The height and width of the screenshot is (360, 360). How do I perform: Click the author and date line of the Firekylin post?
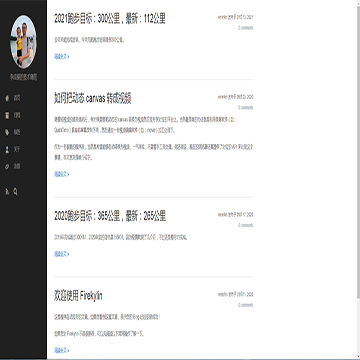click(236, 295)
